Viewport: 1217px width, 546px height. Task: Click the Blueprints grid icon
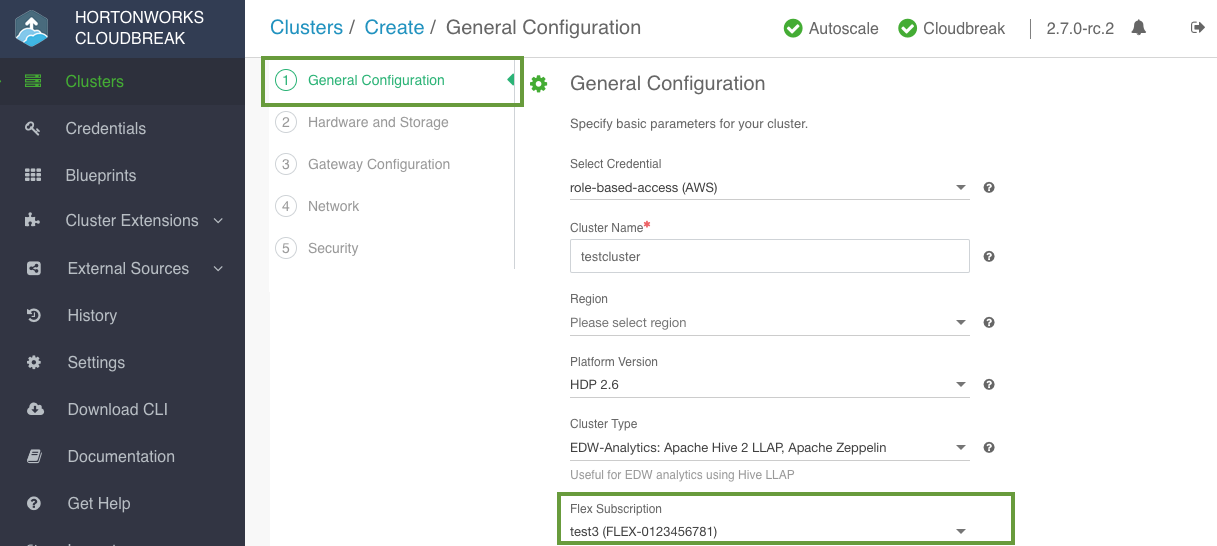(33, 175)
